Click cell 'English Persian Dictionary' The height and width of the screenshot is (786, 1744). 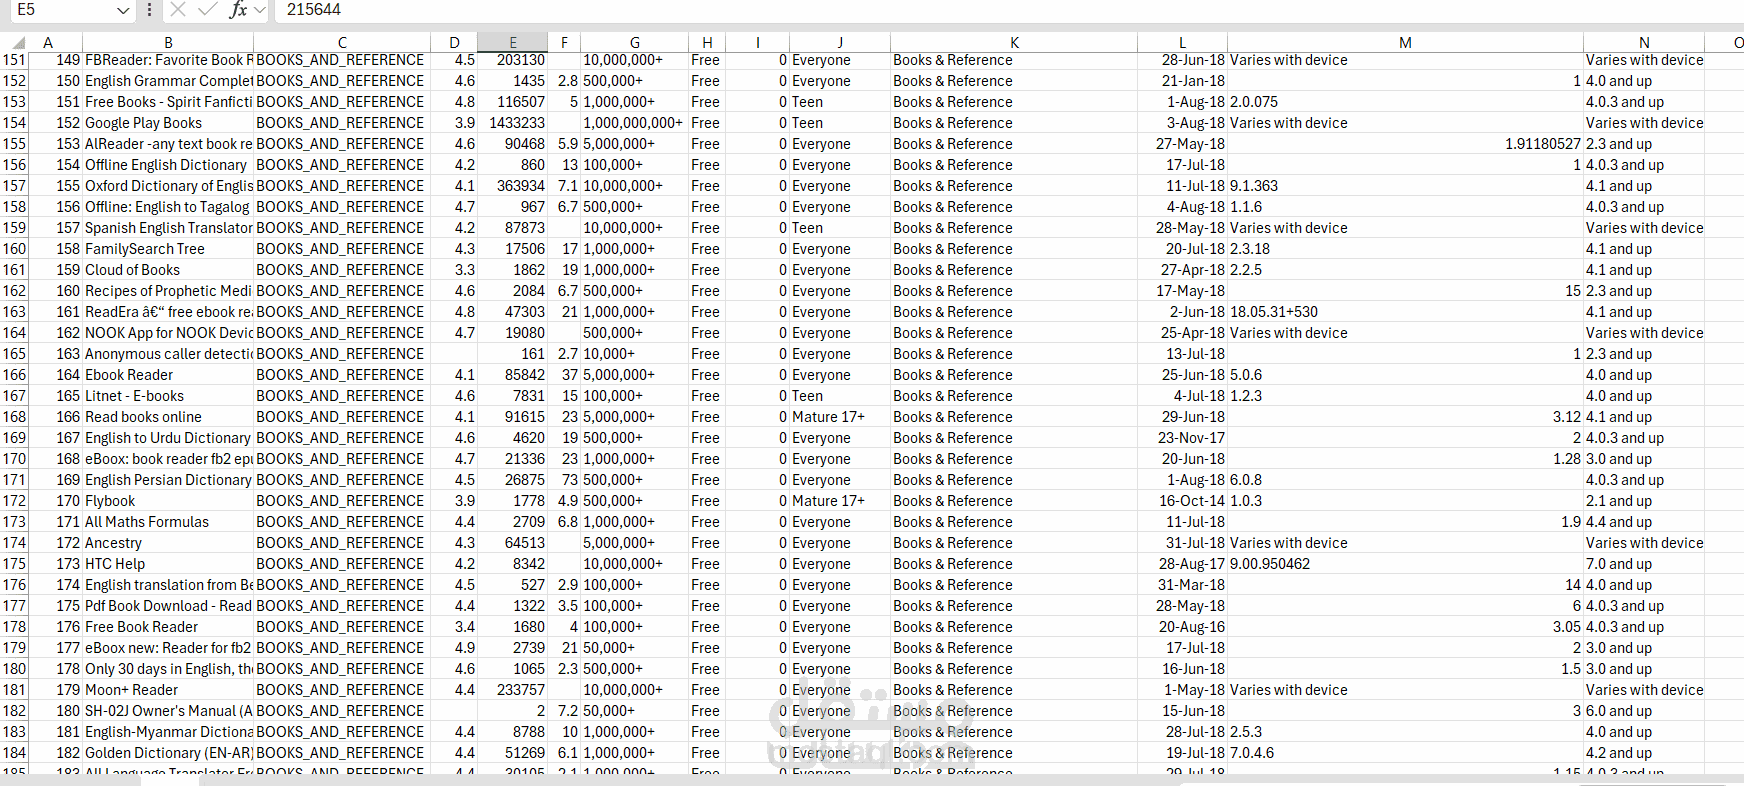coord(168,480)
